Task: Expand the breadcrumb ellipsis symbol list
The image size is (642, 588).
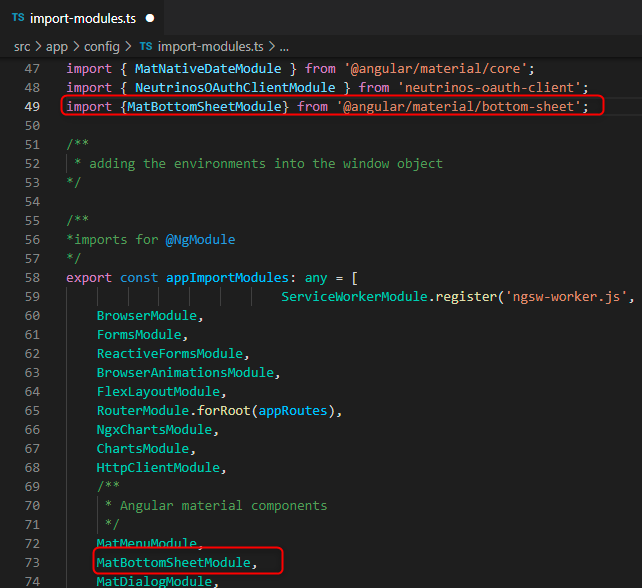Action: pos(284,47)
